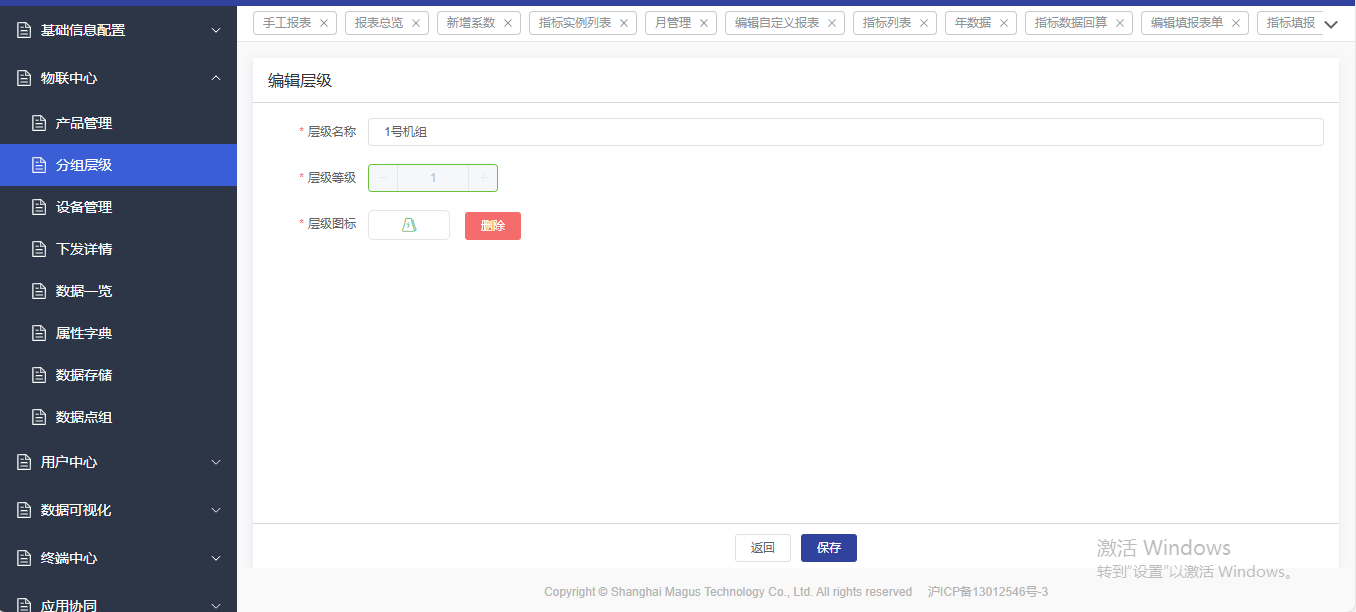Click the icon next to 数据可视化

24,510
